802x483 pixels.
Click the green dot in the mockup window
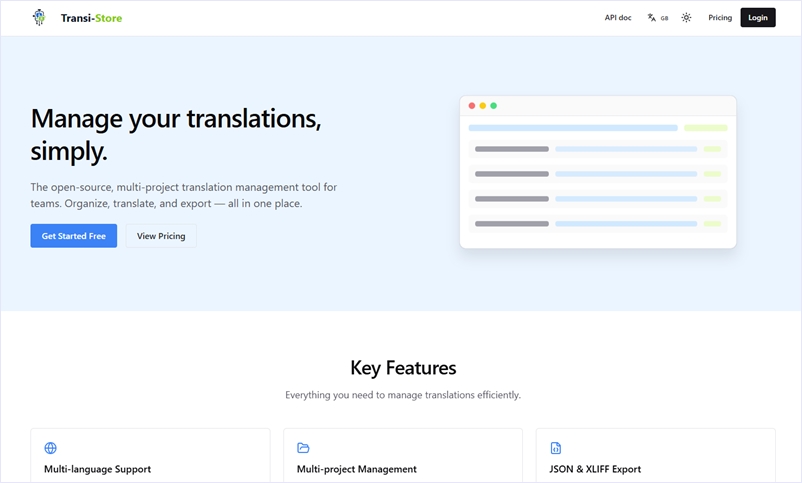pos(494,106)
